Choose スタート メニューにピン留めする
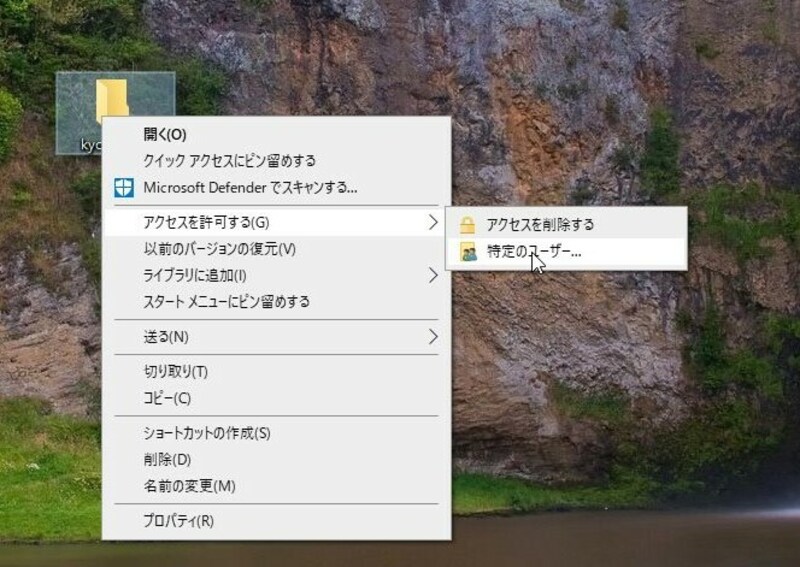800x567 pixels. [x=277, y=302]
